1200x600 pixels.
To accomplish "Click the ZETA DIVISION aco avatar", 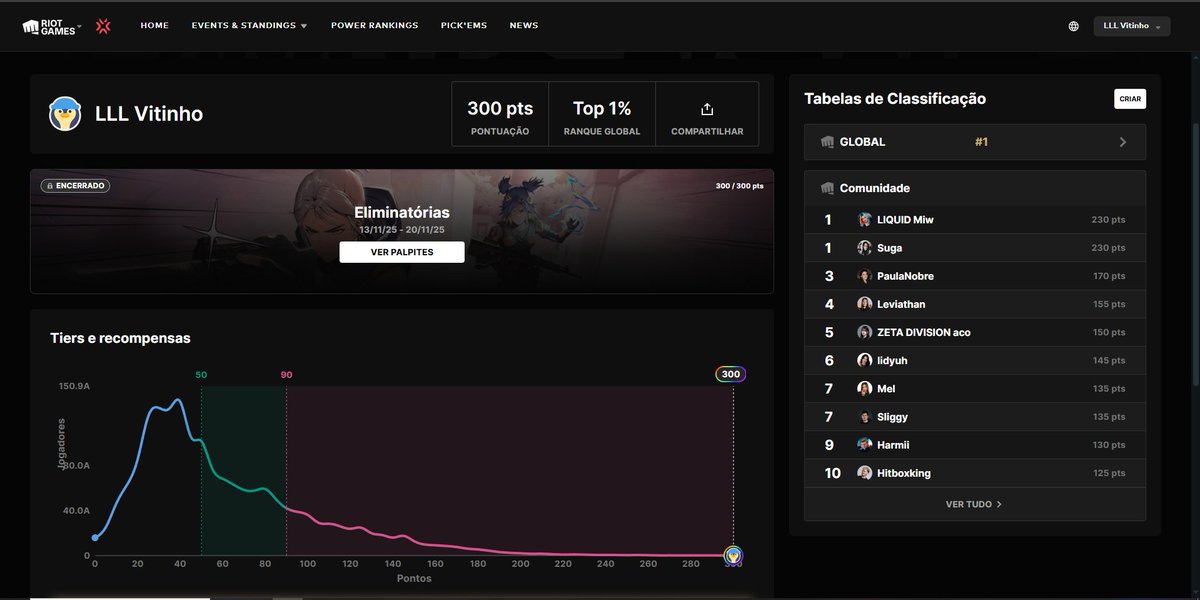I will pos(864,332).
